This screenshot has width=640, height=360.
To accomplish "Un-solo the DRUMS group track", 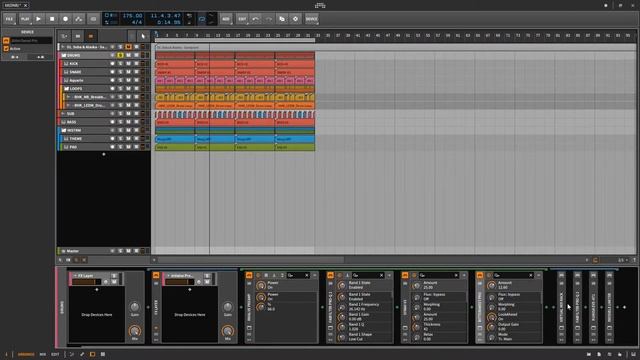I will [x=120, y=55].
